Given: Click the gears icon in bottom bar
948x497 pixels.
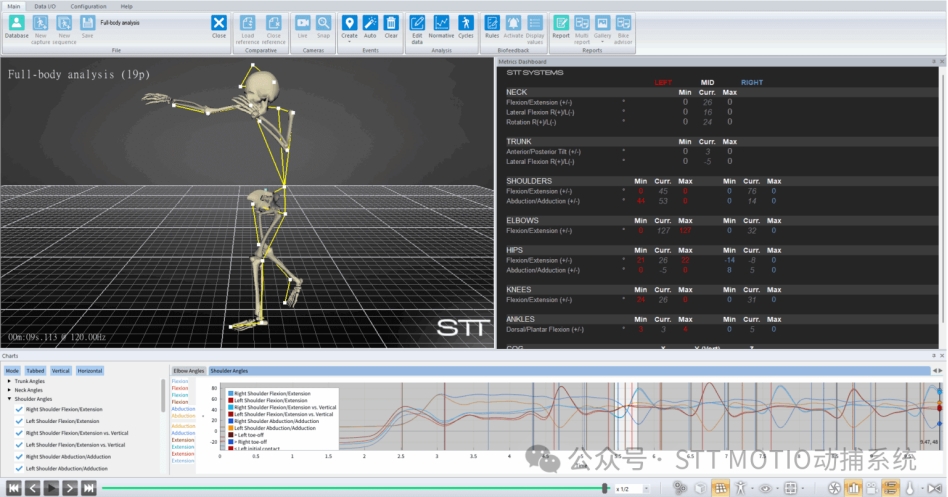Looking at the screenshot, I should click(680, 488).
